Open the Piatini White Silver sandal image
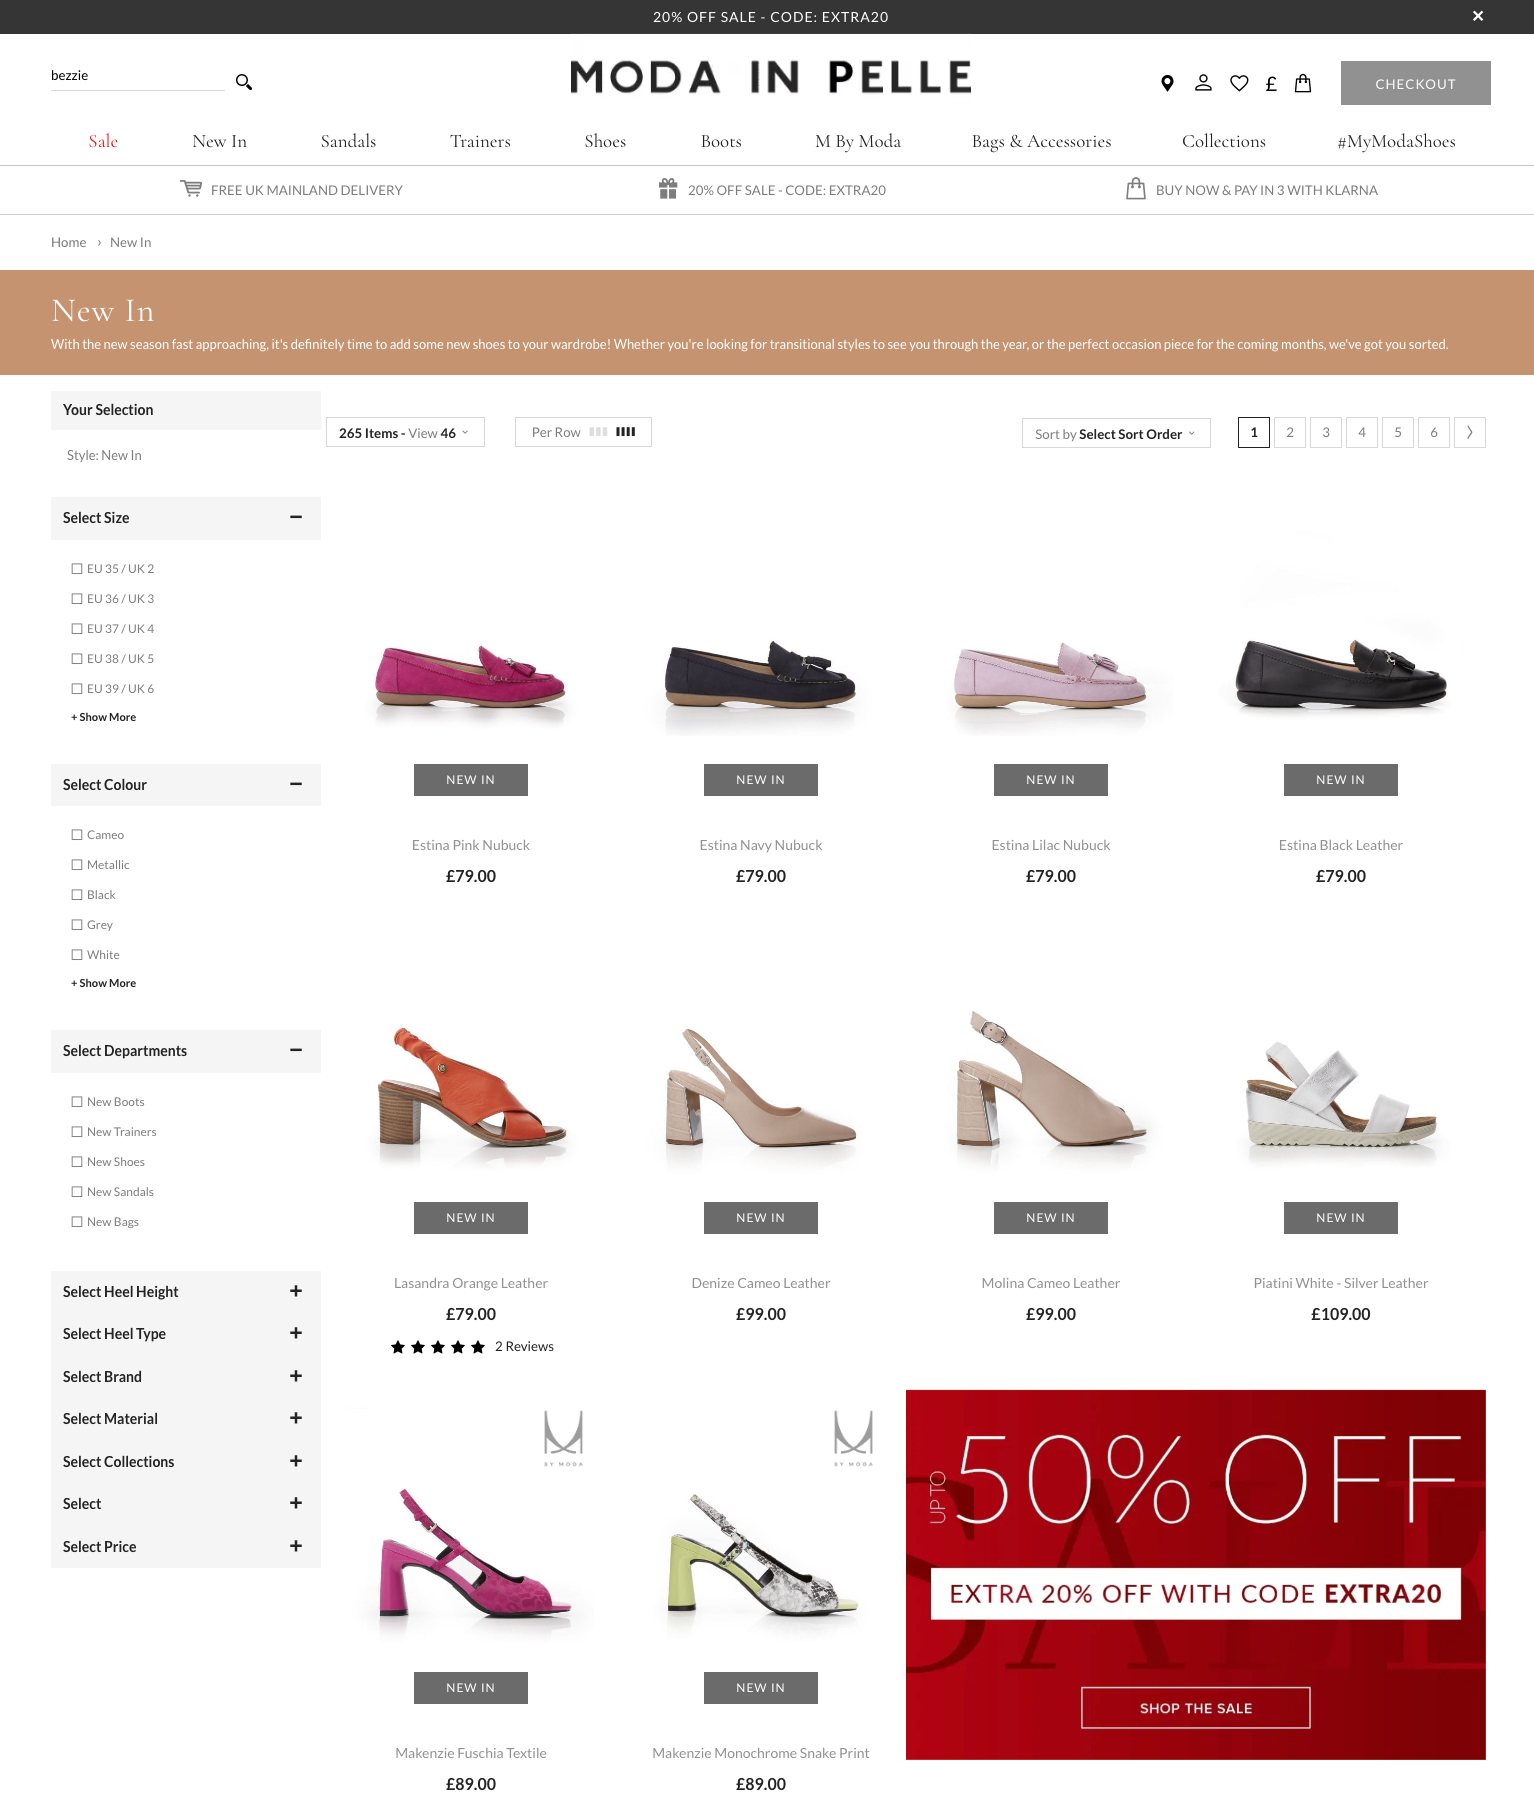The height and width of the screenshot is (1816, 1534). 1341,1095
